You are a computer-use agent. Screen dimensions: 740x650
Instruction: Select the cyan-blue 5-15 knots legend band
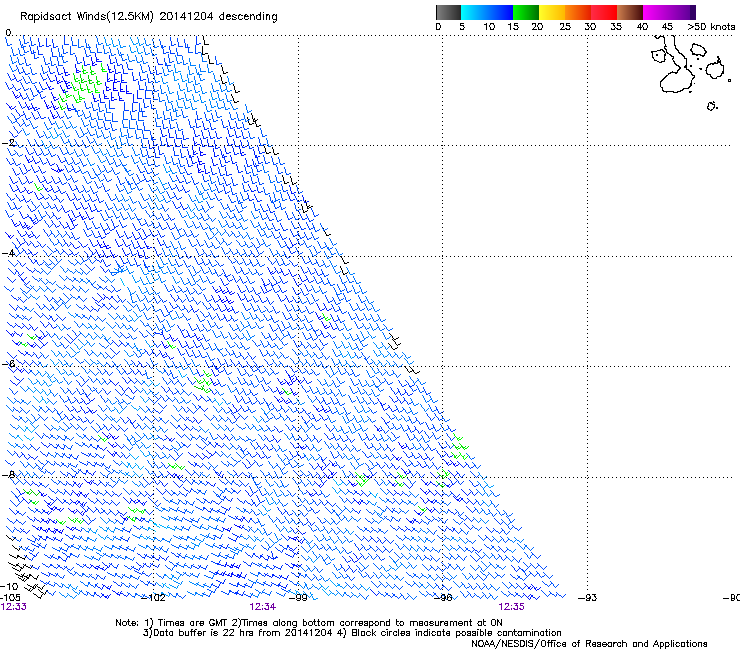point(487,12)
